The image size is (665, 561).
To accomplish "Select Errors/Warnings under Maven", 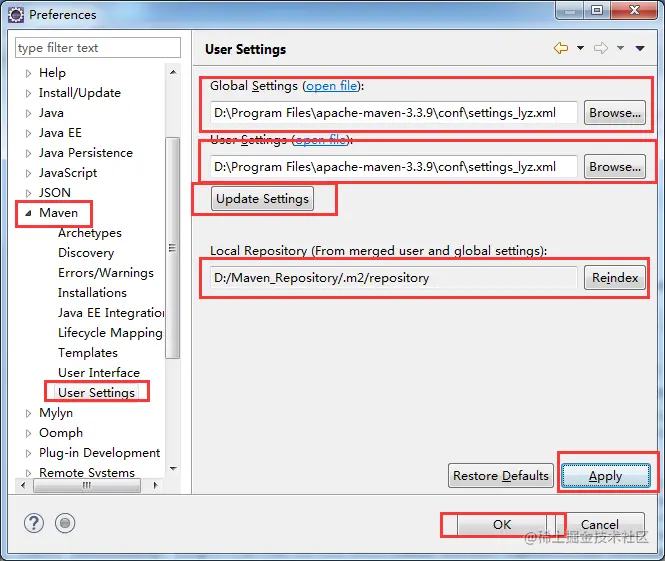I will (106, 273).
